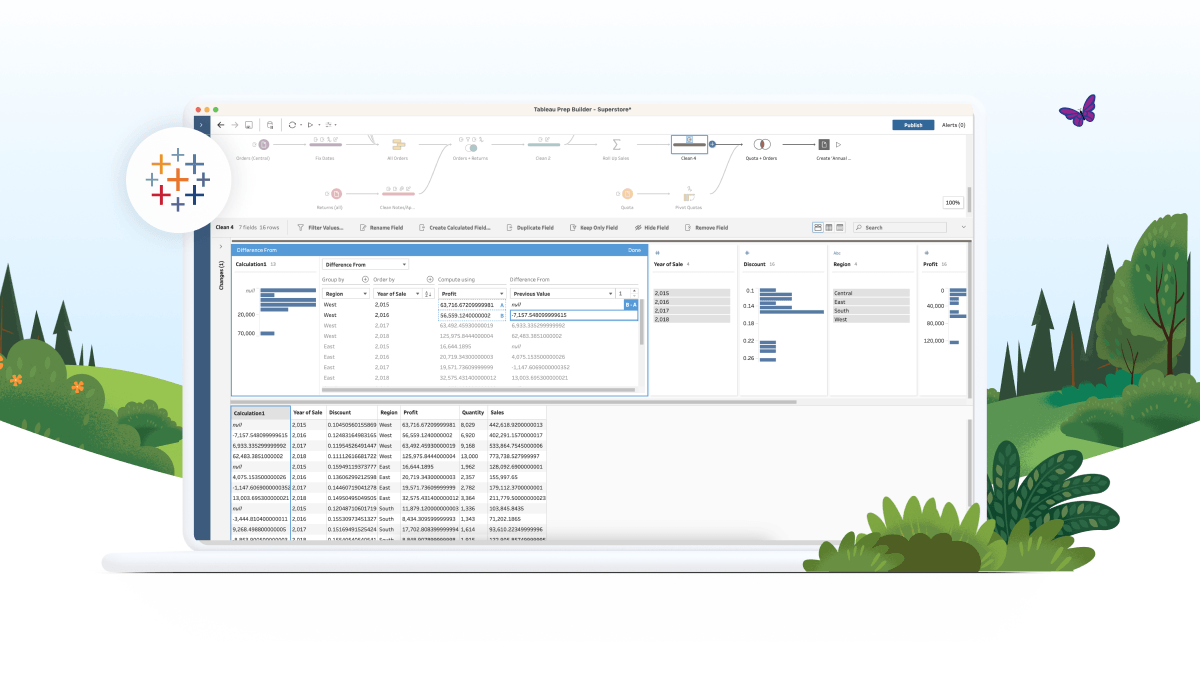Click the Publish button

coord(914,124)
